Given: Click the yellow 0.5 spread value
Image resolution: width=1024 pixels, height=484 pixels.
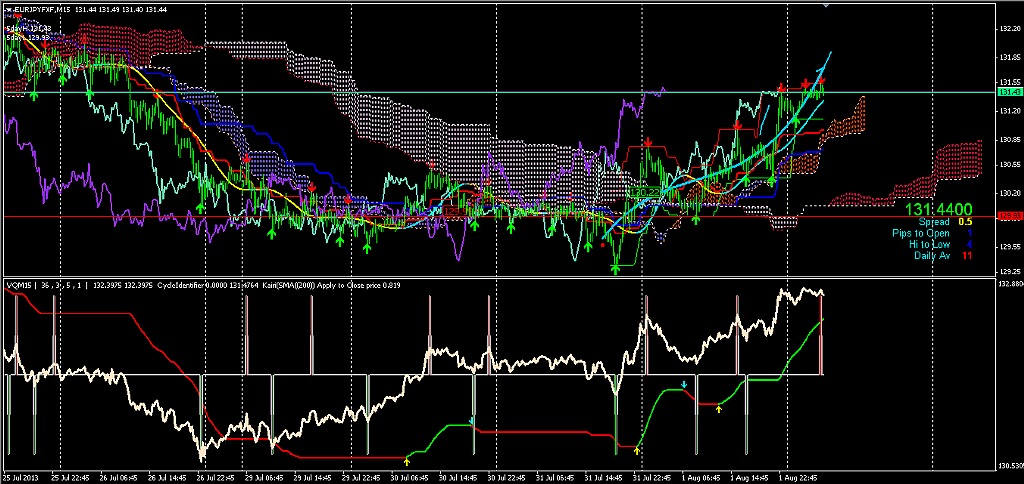Looking at the screenshot, I should pos(965,222).
